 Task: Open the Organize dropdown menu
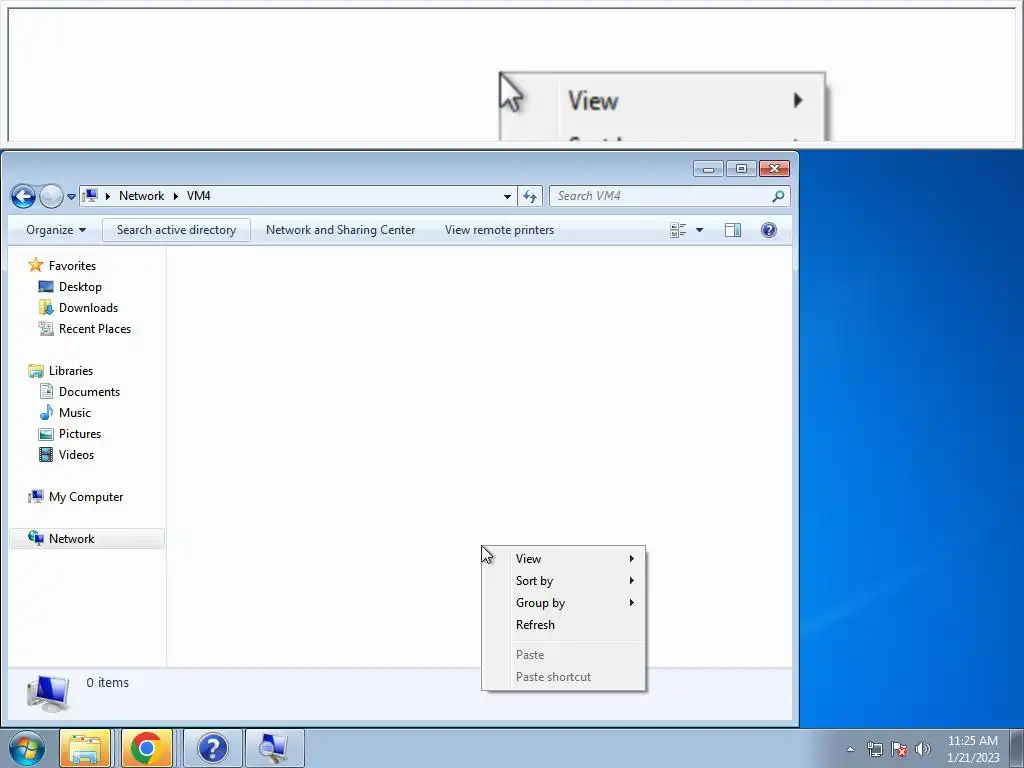[x=56, y=230]
